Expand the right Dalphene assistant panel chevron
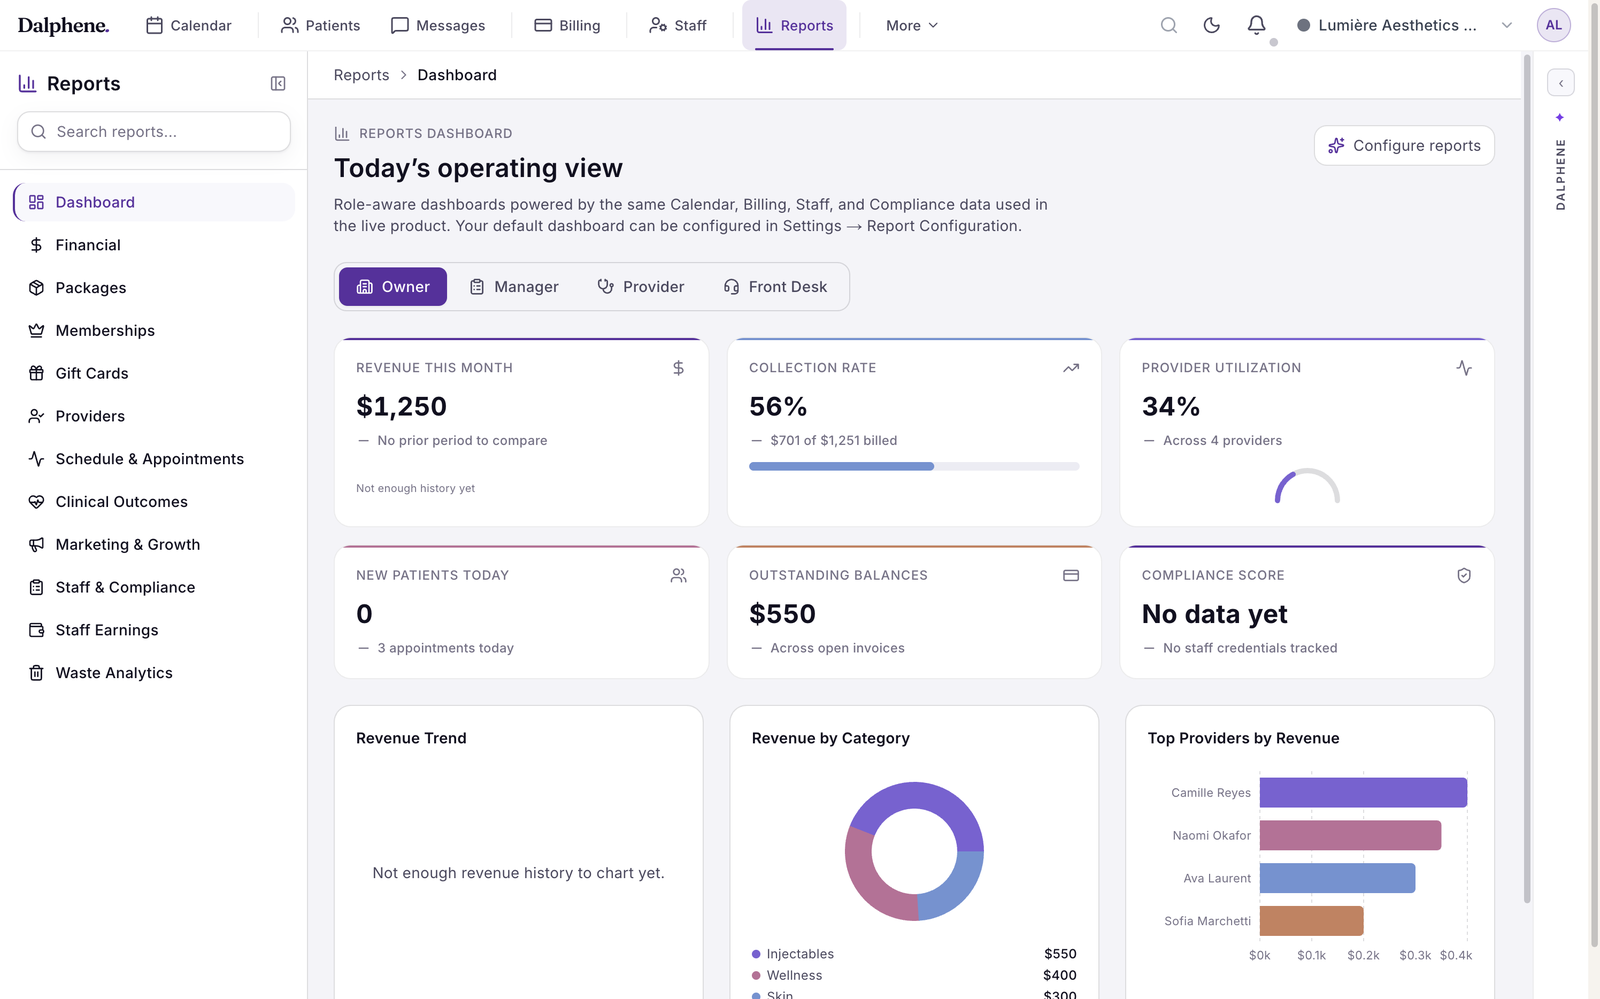 (x=1560, y=83)
